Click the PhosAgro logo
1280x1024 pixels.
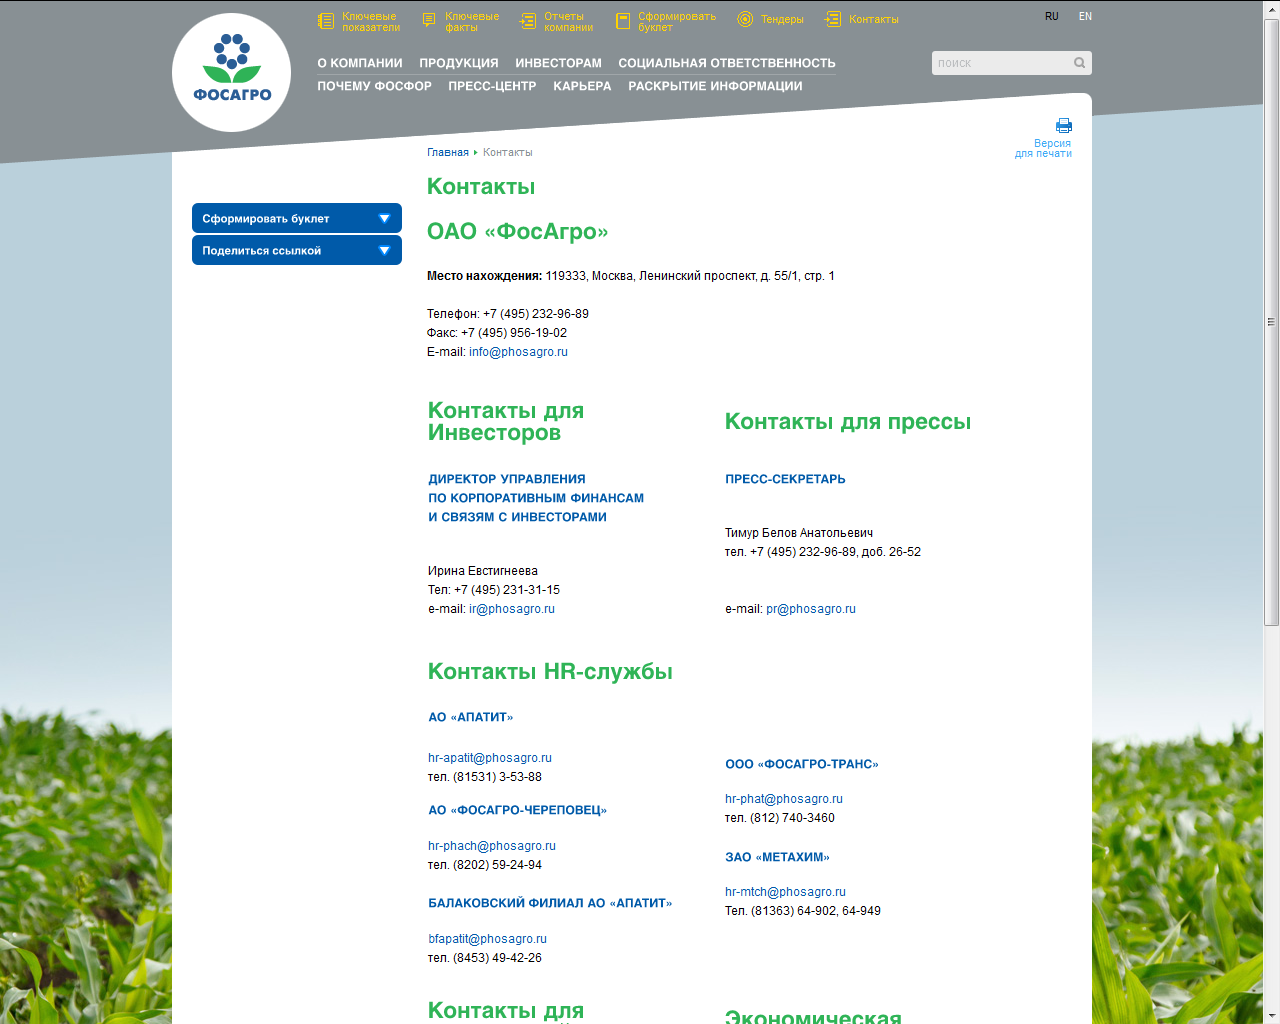[232, 72]
